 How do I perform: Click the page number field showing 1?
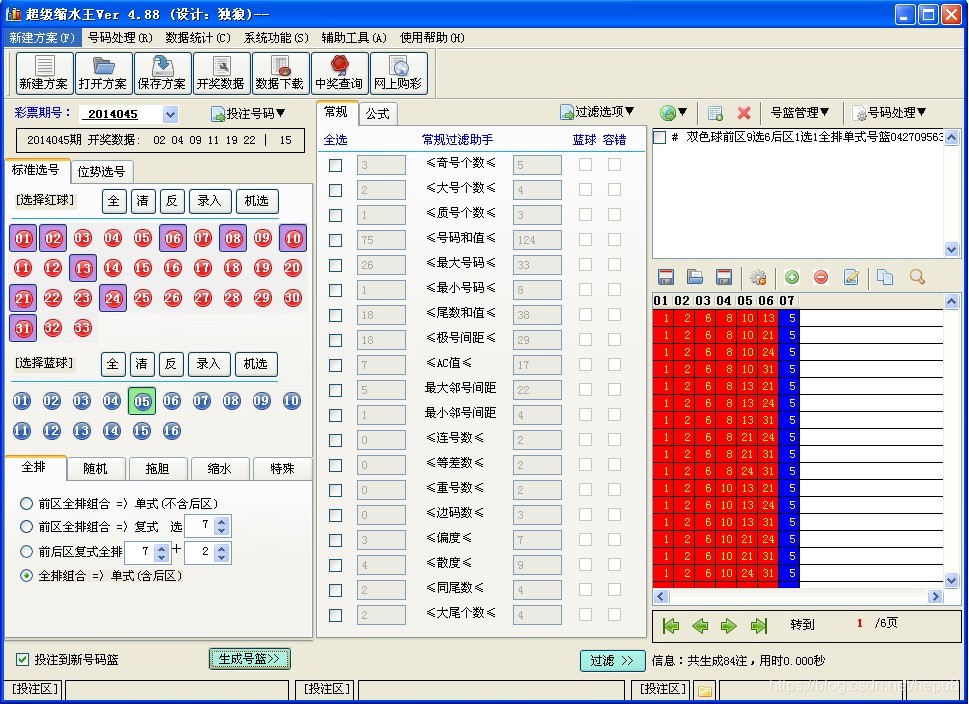(859, 624)
